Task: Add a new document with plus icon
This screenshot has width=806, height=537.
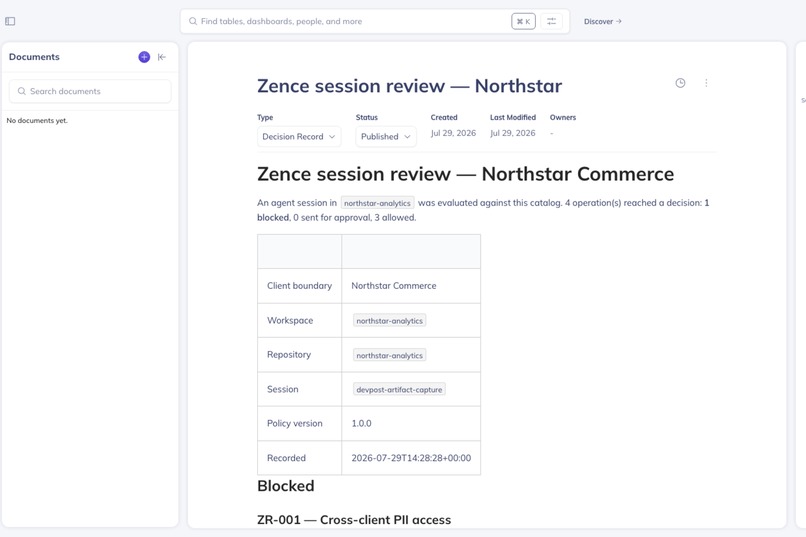Action: (x=144, y=57)
